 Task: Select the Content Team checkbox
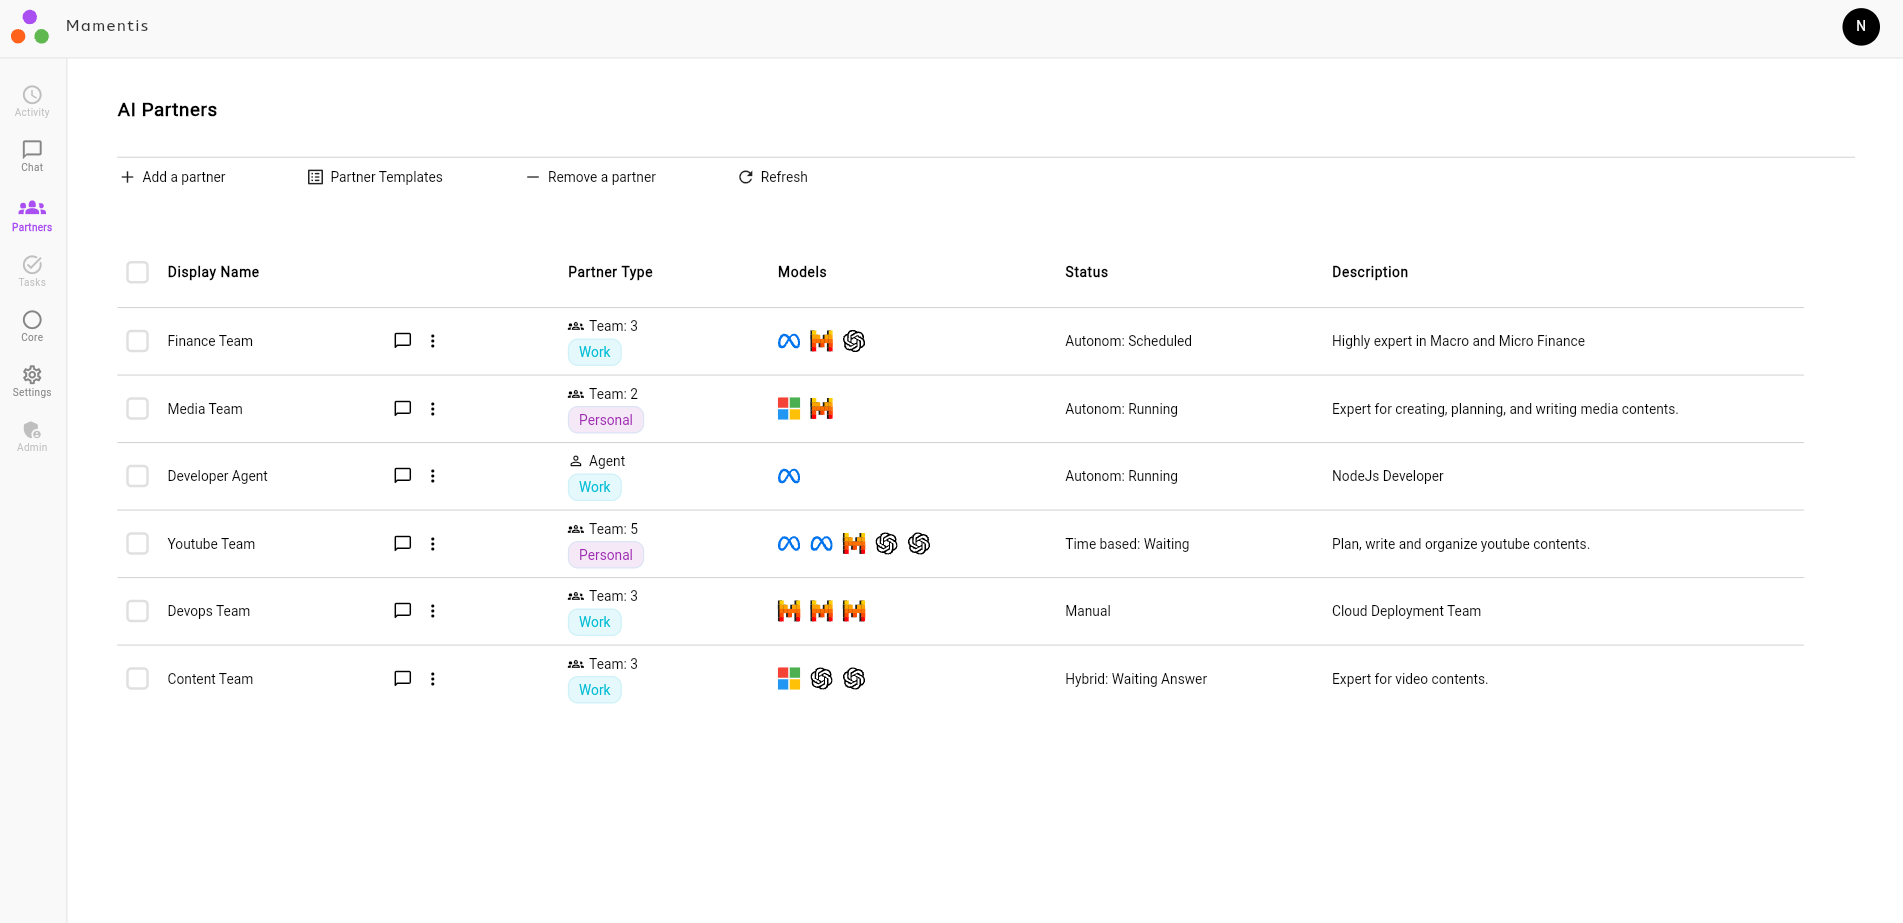coord(138,679)
